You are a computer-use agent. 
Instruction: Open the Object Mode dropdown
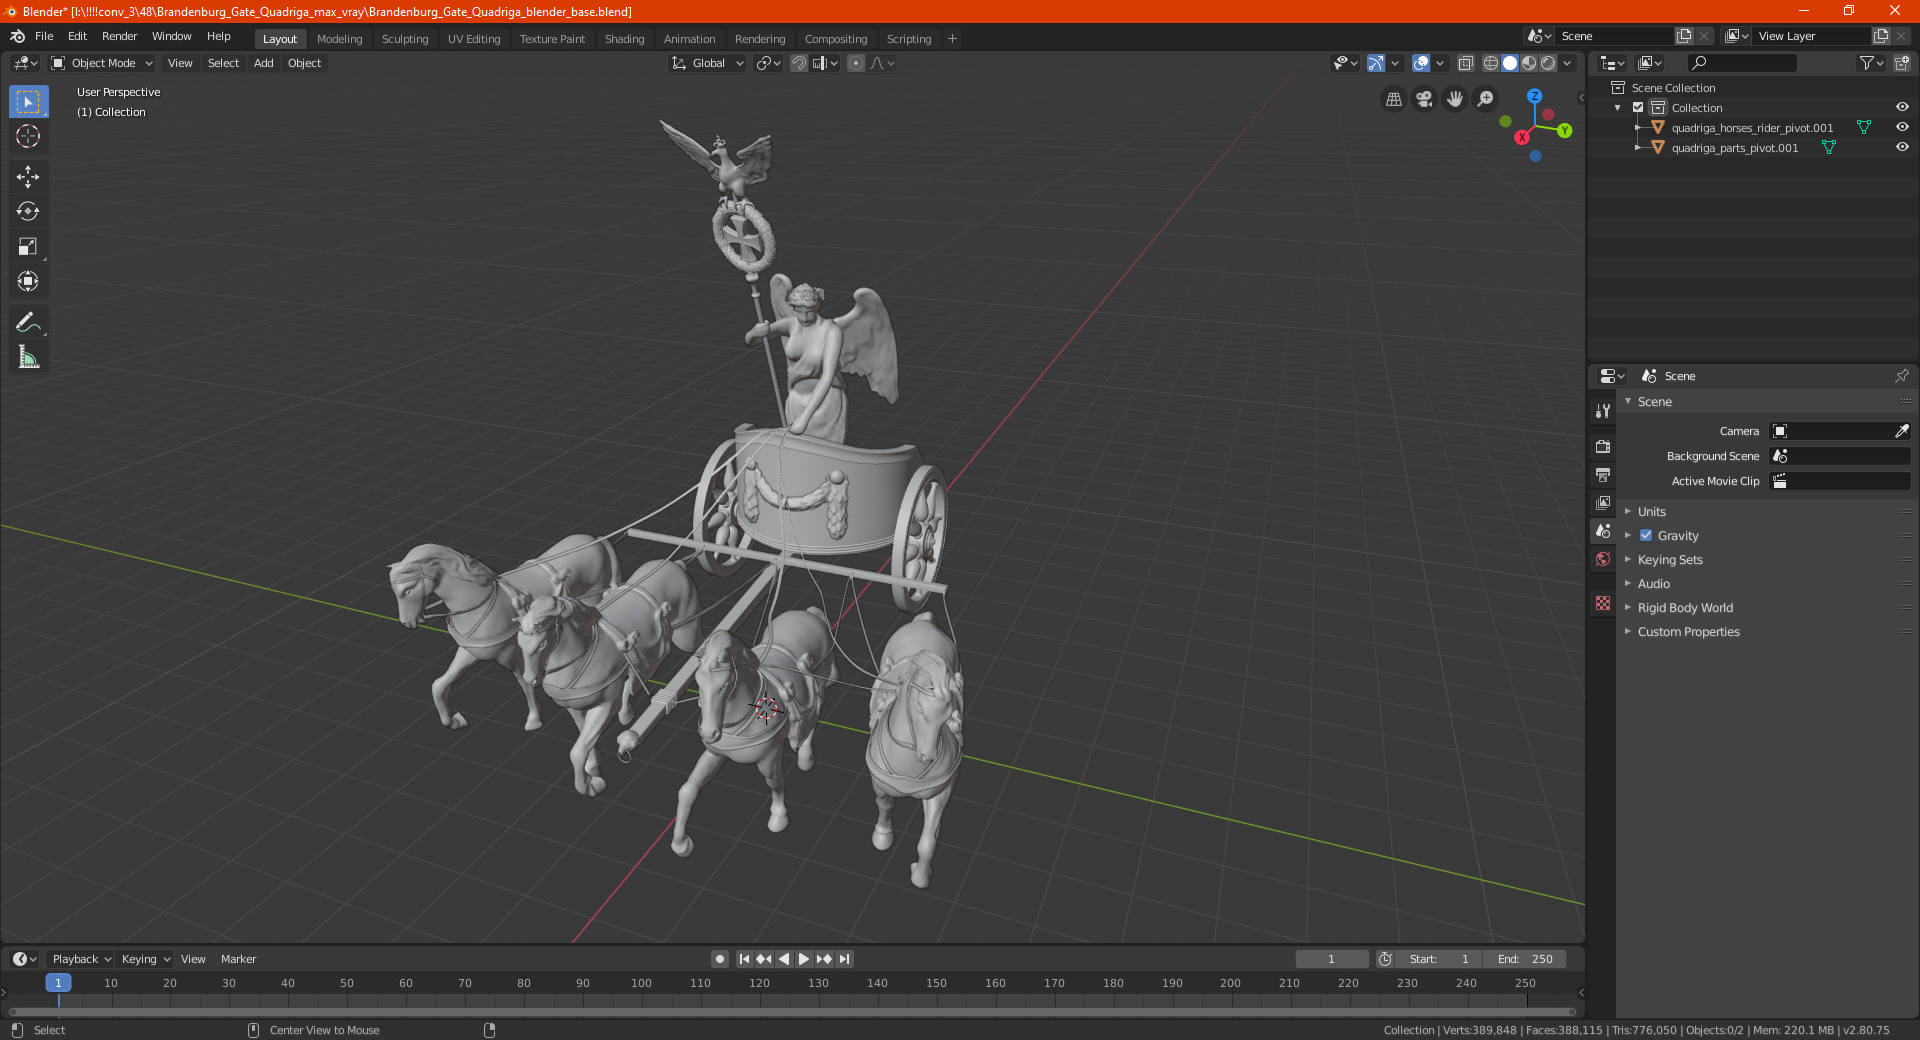(102, 63)
